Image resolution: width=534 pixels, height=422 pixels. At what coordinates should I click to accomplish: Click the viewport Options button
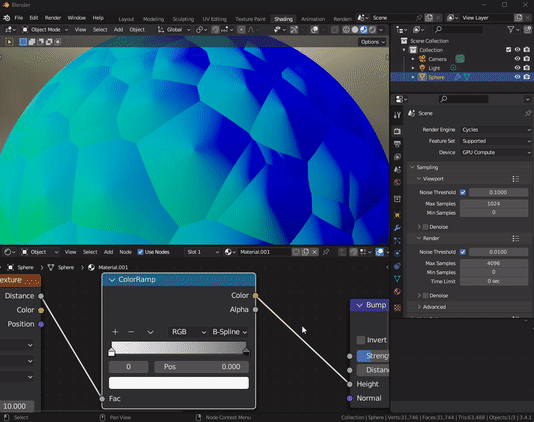coord(373,42)
